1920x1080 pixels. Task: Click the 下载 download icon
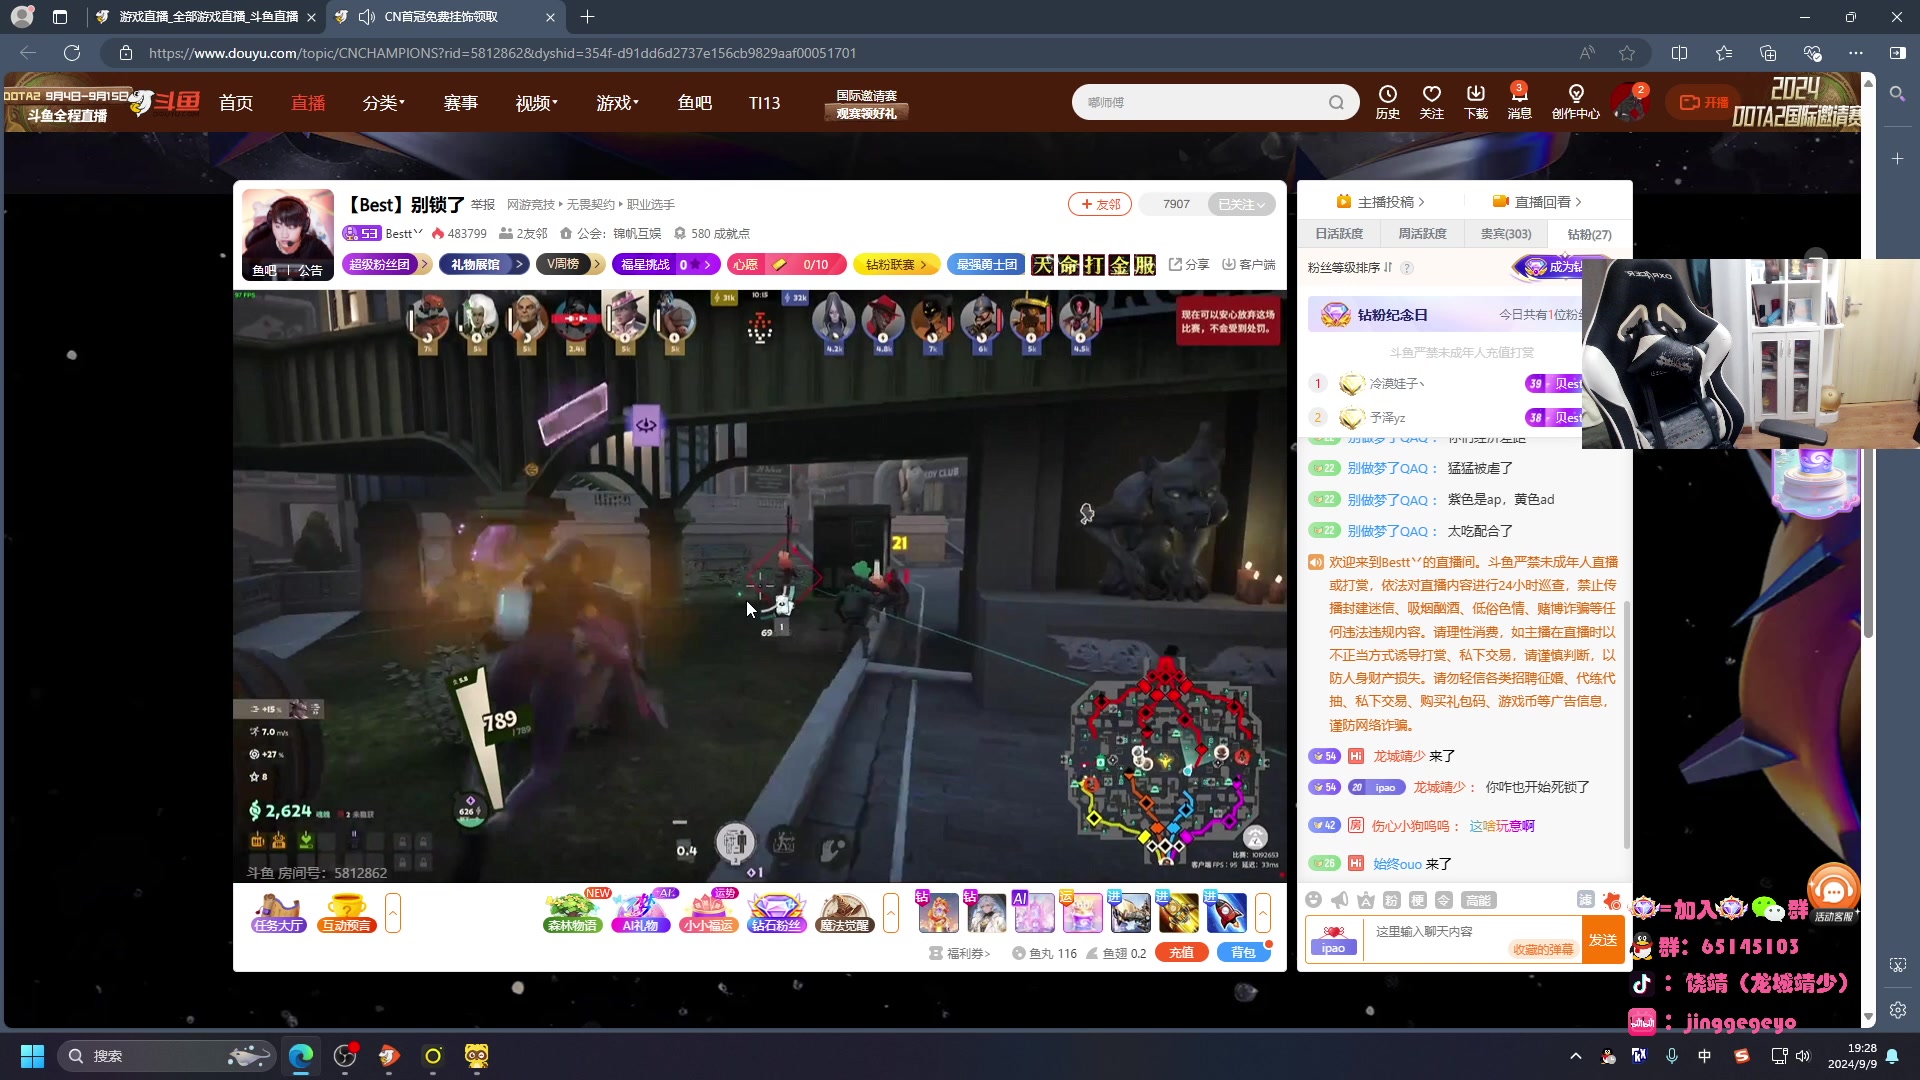coord(1476,102)
